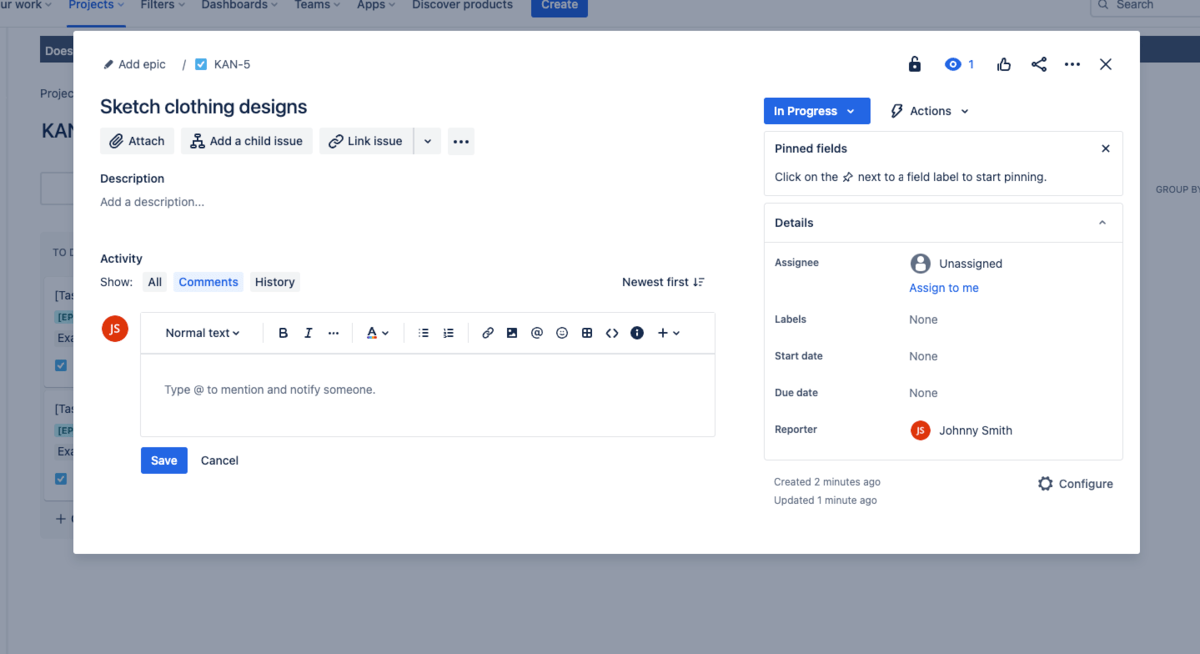Open the text color picker
Screen dimensions: 1200x654
click(x=376, y=333)
